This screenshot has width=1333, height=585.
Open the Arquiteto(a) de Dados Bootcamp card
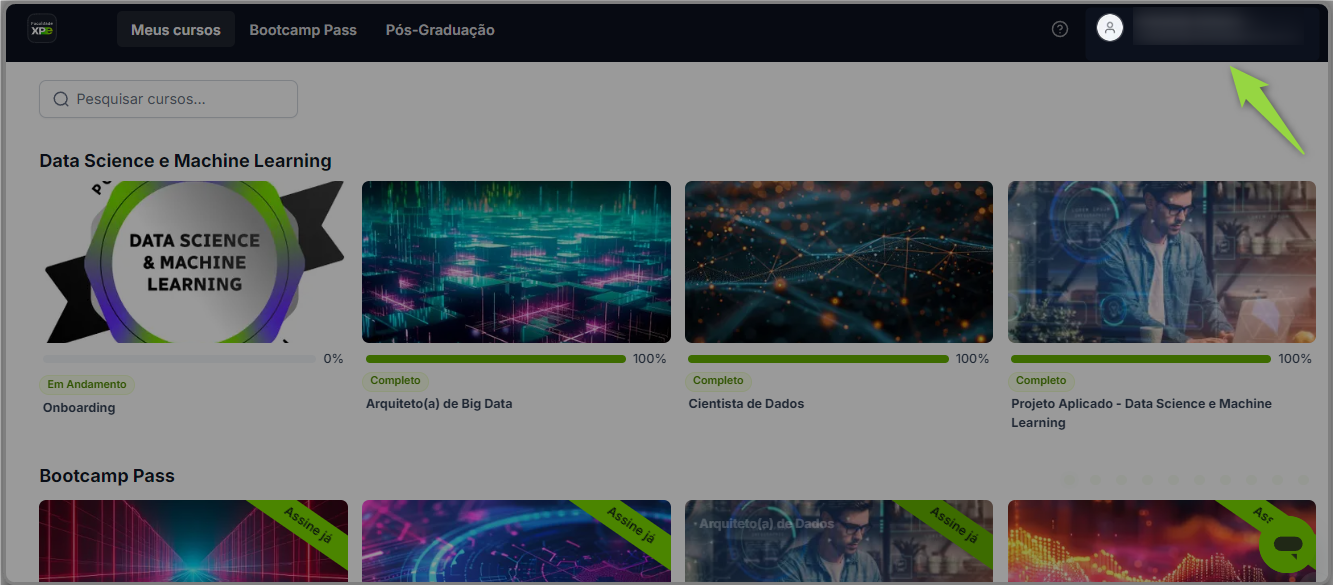tap(839, 541)
